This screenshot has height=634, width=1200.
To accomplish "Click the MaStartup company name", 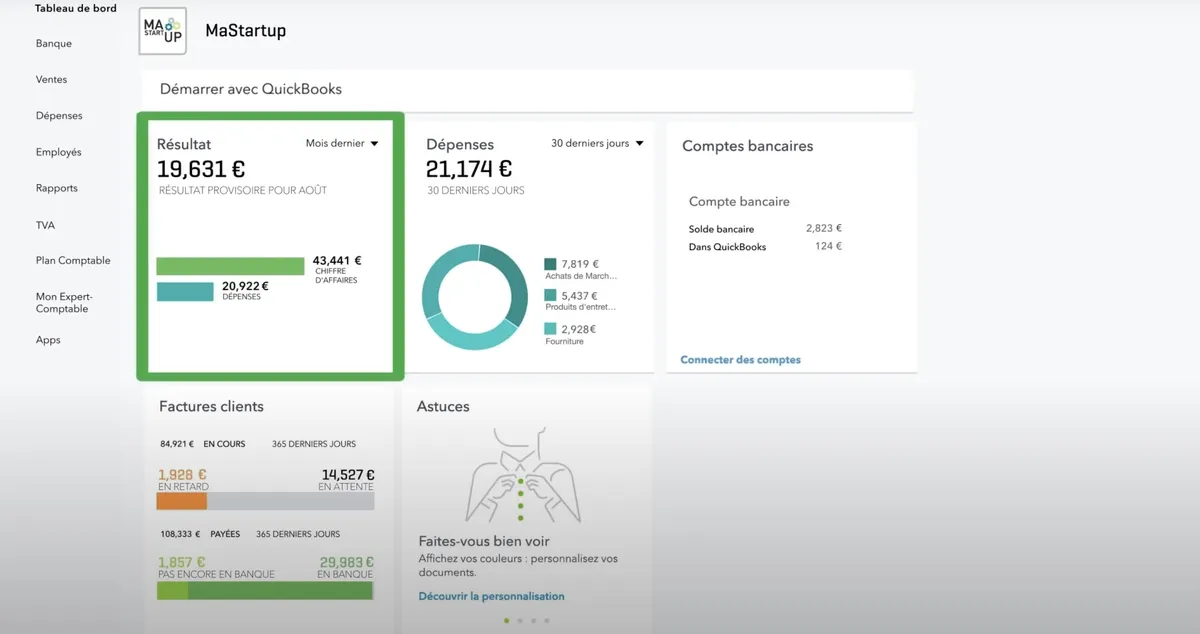I will 245,31.
